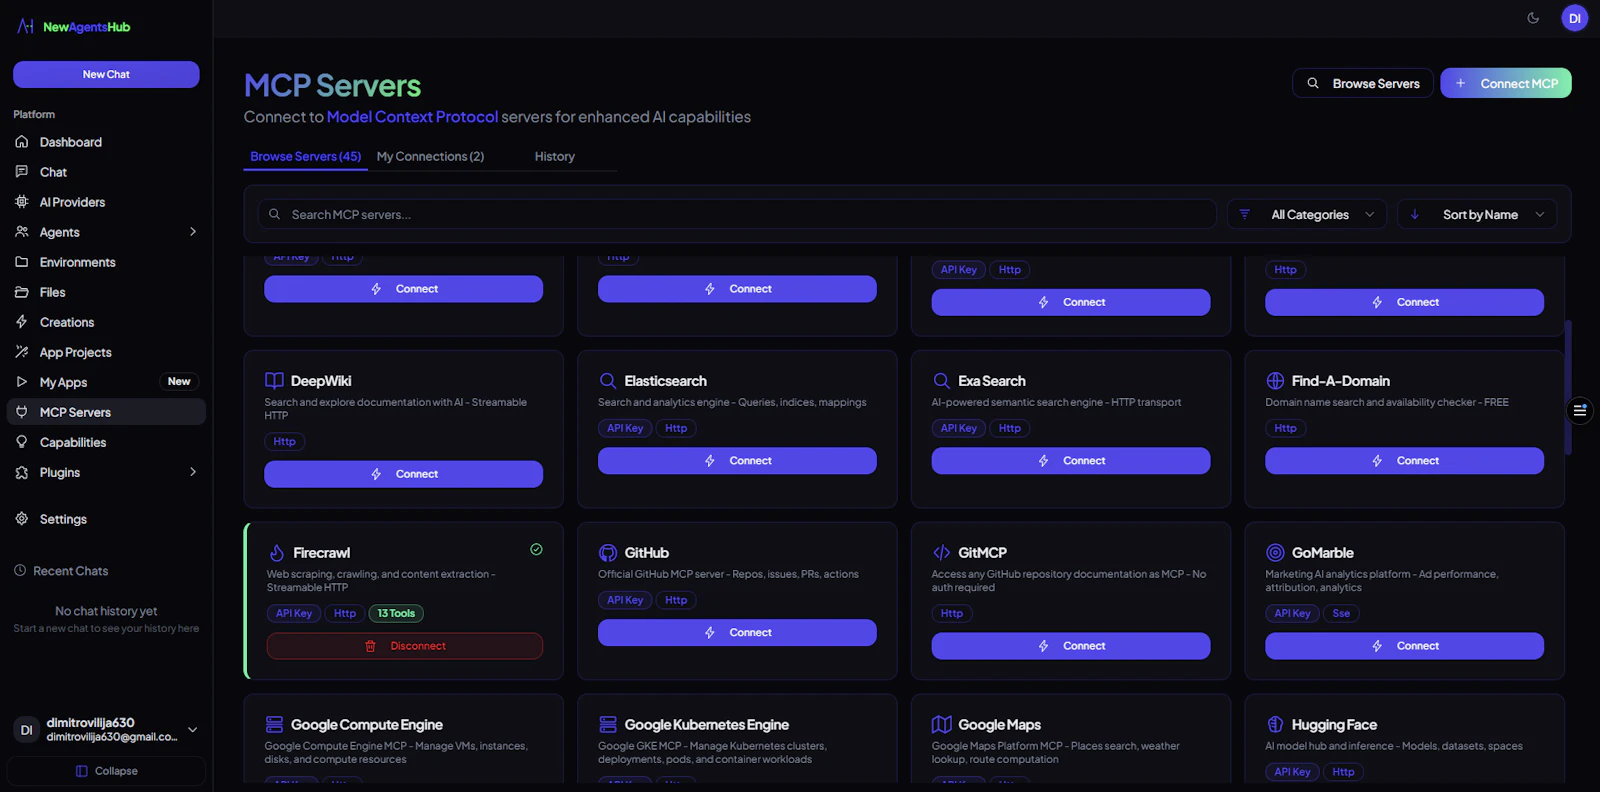This screenshot has width=1600, height=792.
Task: Click the GitHub logo icon
Action: pyautogui.click(x=608, y=553)
